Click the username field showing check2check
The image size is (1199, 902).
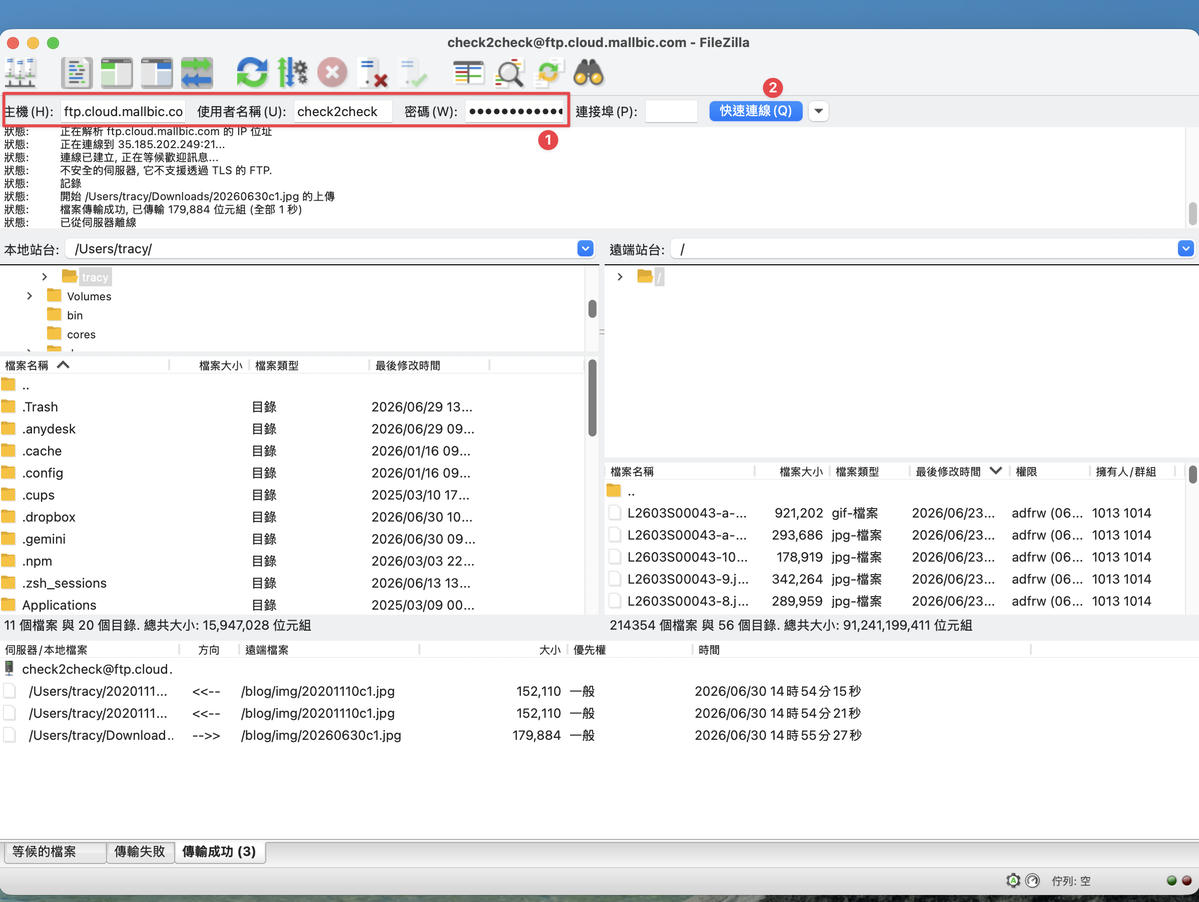click(x=343, y=112)
